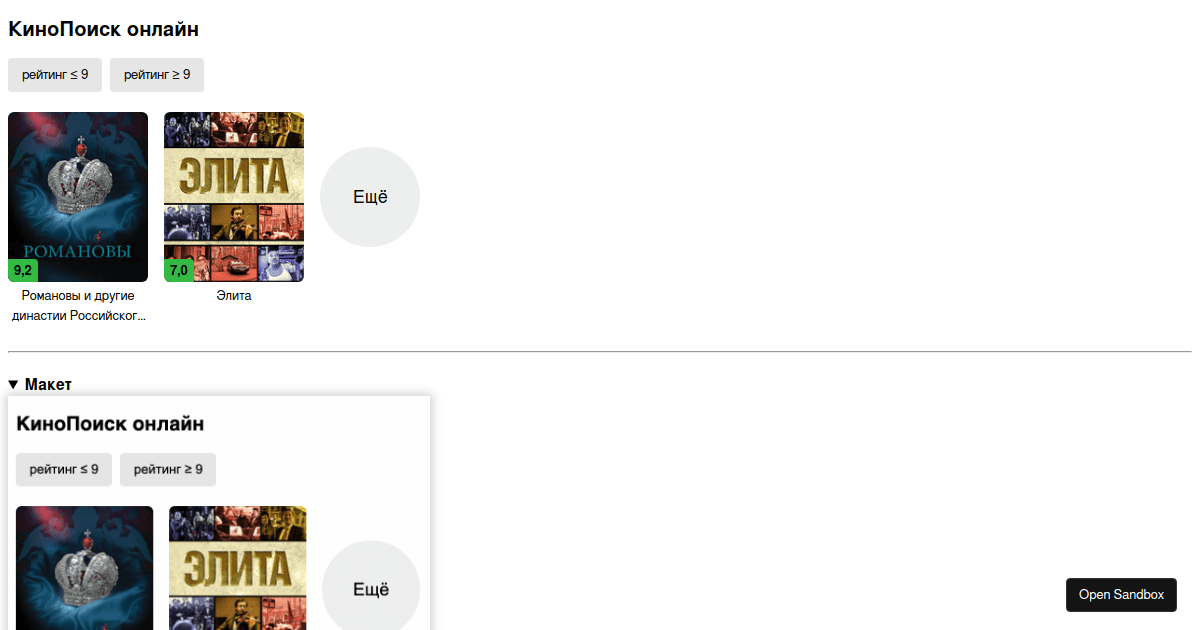Filter by рейтинг ≥ 9 in top section
Screen dimensions: 1200x630
[157, 75]
